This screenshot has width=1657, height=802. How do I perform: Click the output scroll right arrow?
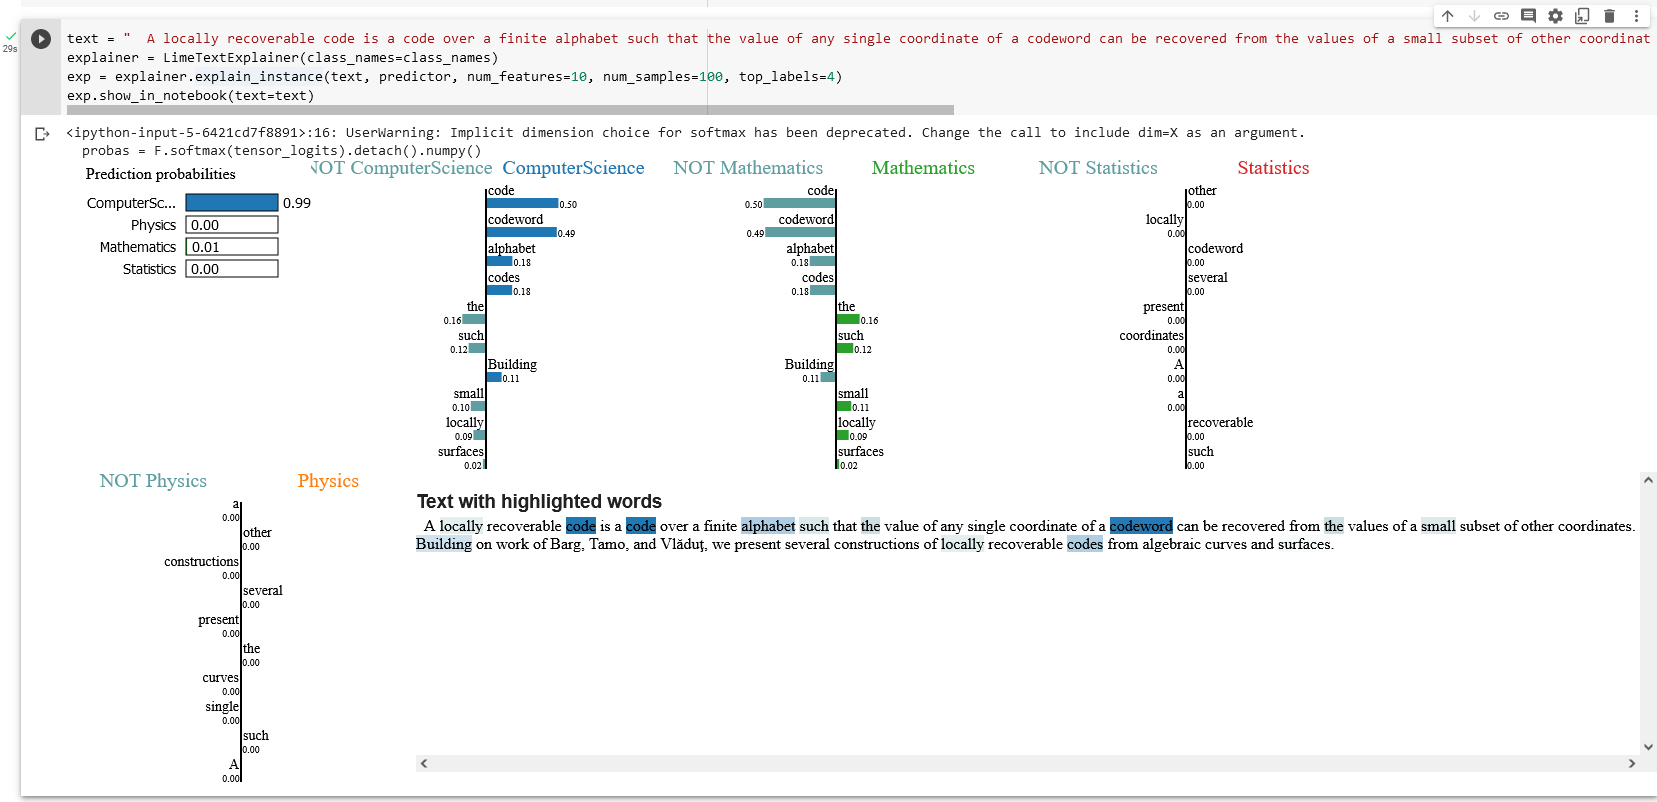coord(1632,763)
